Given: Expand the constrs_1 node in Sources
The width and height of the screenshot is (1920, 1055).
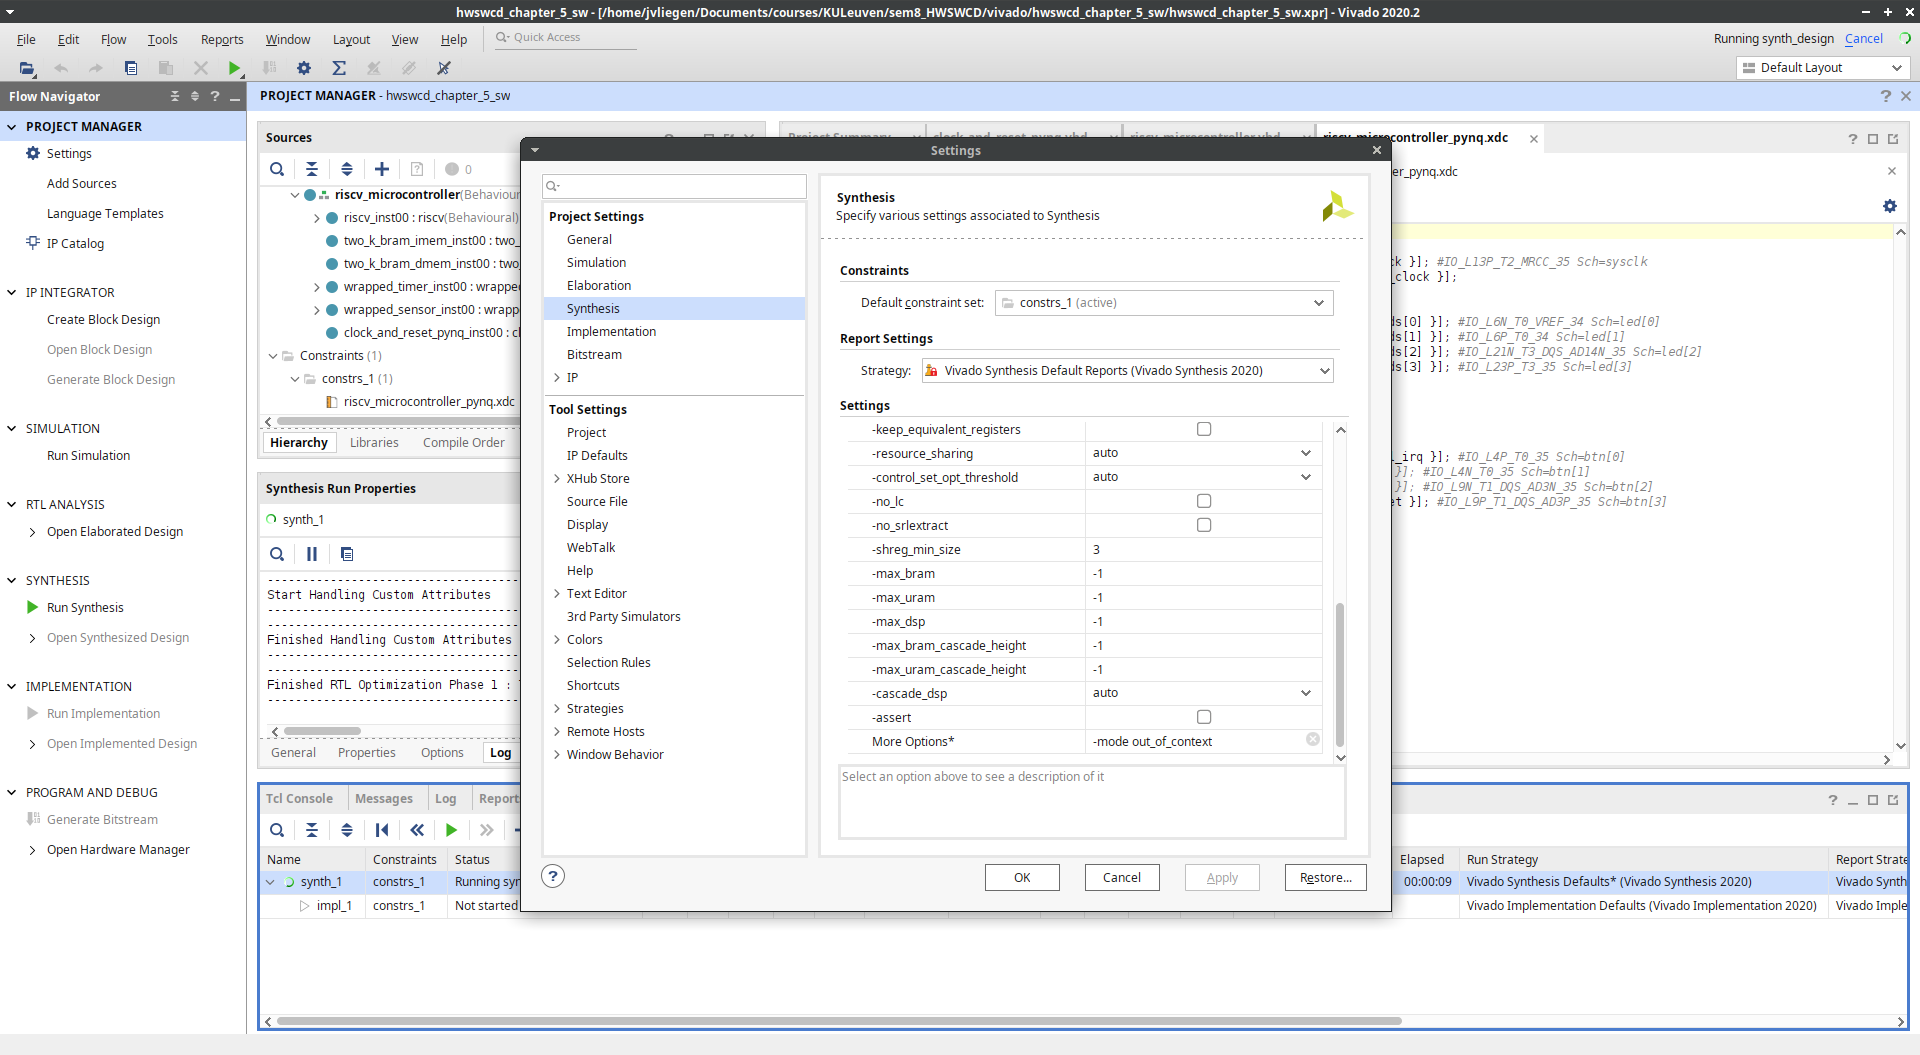Looking at the screenshot, I should point(295,379).
